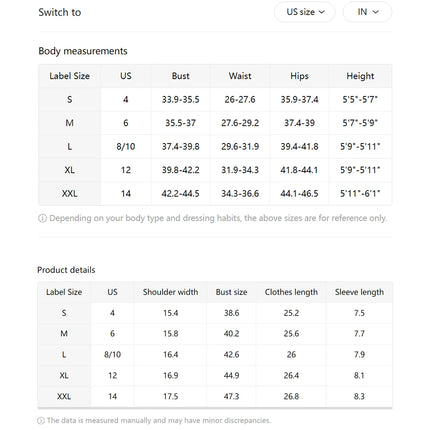The width and height of the screenshot is (430, 430).
Task: Select the Waist column header
Action: pos(240,76)
